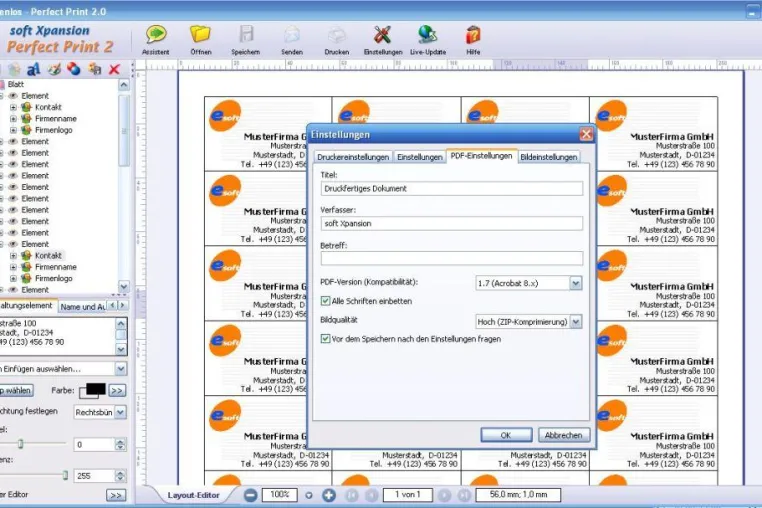Select the 'Blatt' root tree item
This screenshot has width=762, height=508.
click(x=16, y=84)
